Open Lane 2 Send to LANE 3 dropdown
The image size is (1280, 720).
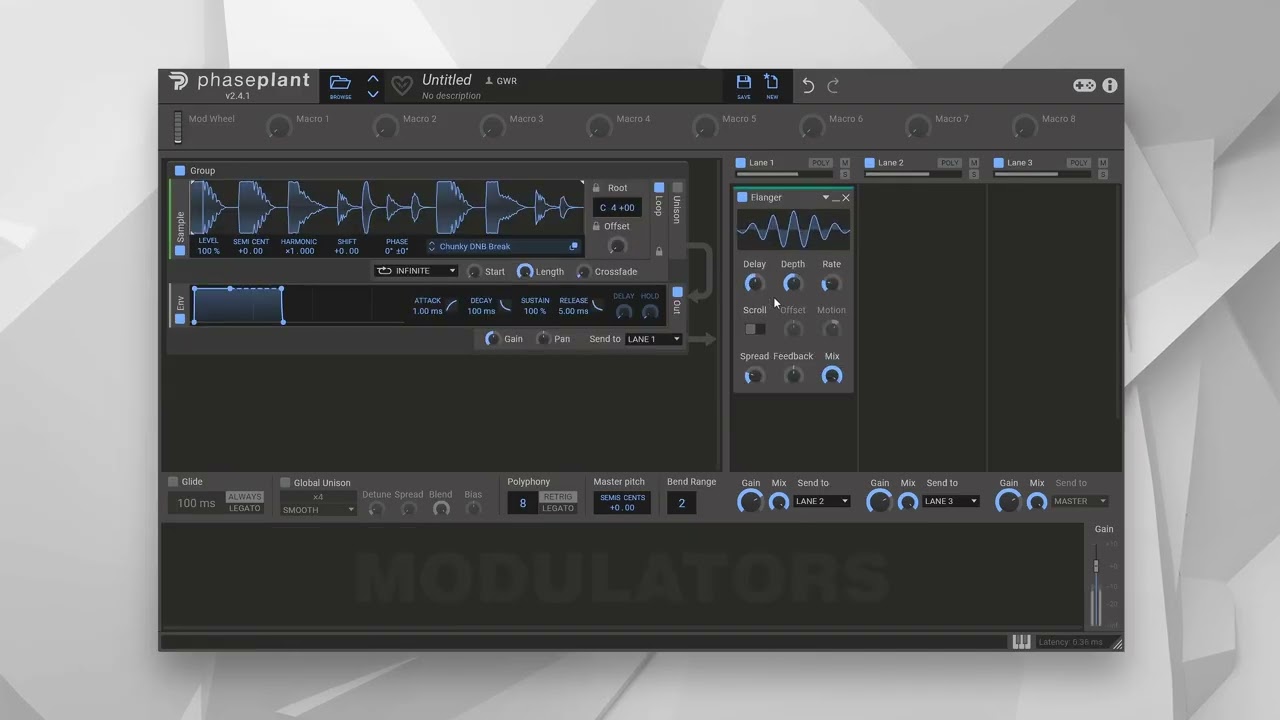click(951, 501)
